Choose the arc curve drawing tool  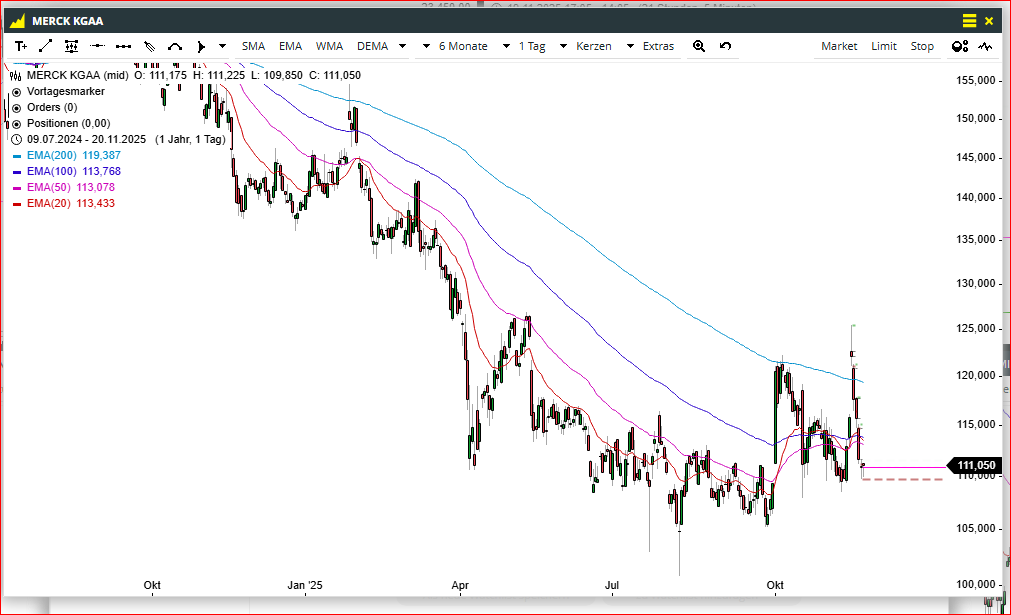pyautogui.click(x=175, y=46)
